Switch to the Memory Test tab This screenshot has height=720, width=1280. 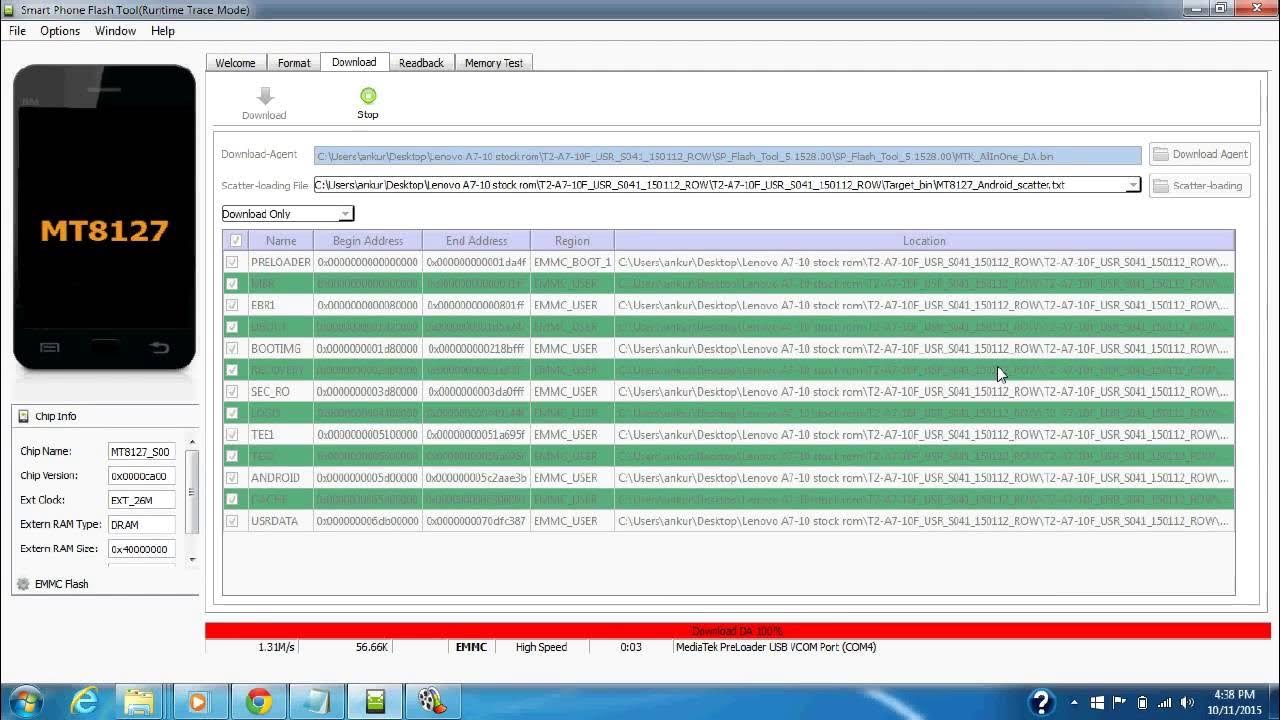tap(494, 63)
